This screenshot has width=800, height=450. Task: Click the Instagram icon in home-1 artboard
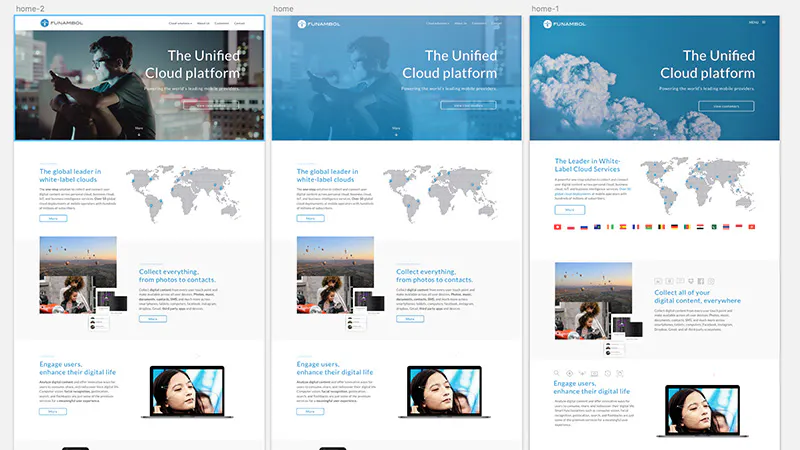pos(711,281)
